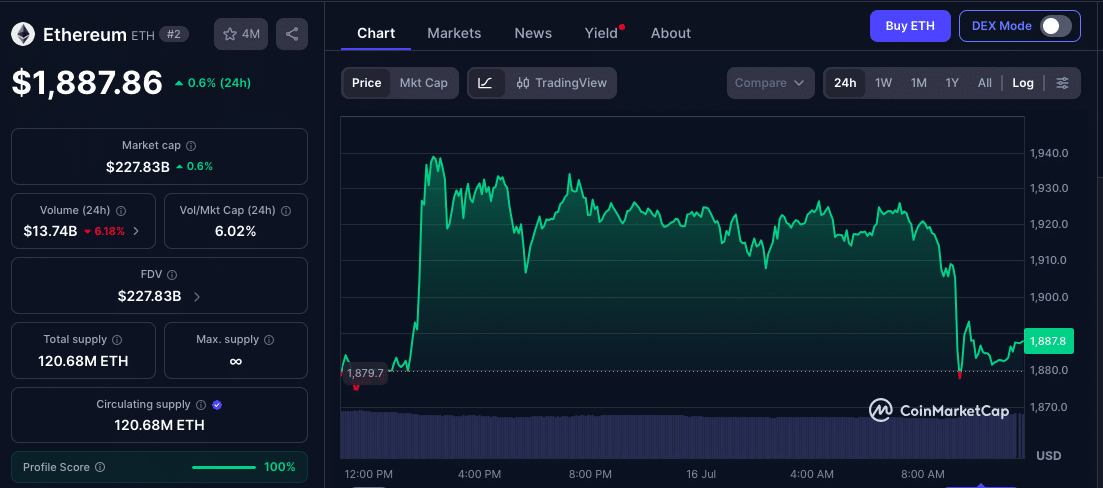This screenshot has width=1103, height=488.
Task: Click the Profile Score progress bar
Action: [x=224, y=467]
